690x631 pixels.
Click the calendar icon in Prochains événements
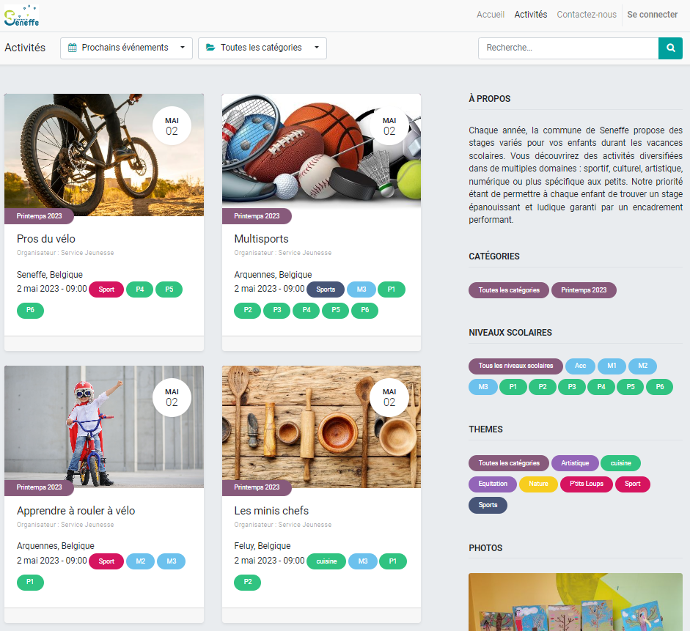tap(72, 47)
